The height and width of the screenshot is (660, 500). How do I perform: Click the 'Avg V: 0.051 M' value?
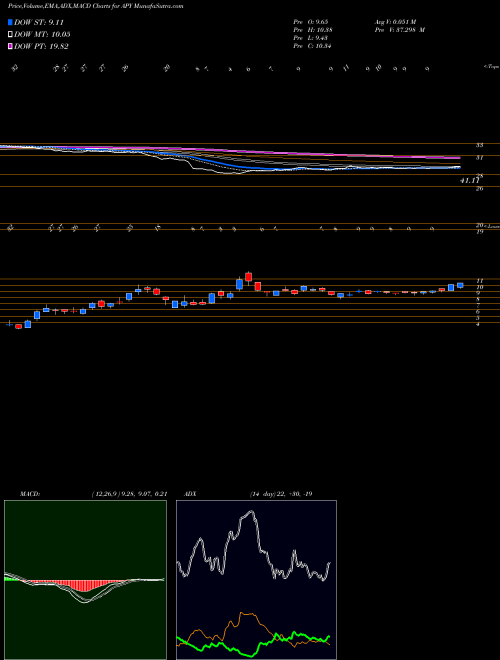(395, 22)
